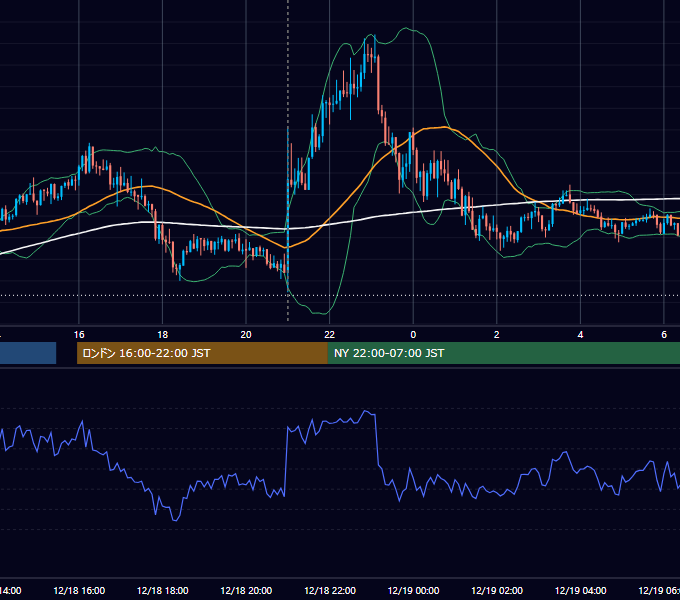Select the blue session band before ロンドン

click(28, 353)
